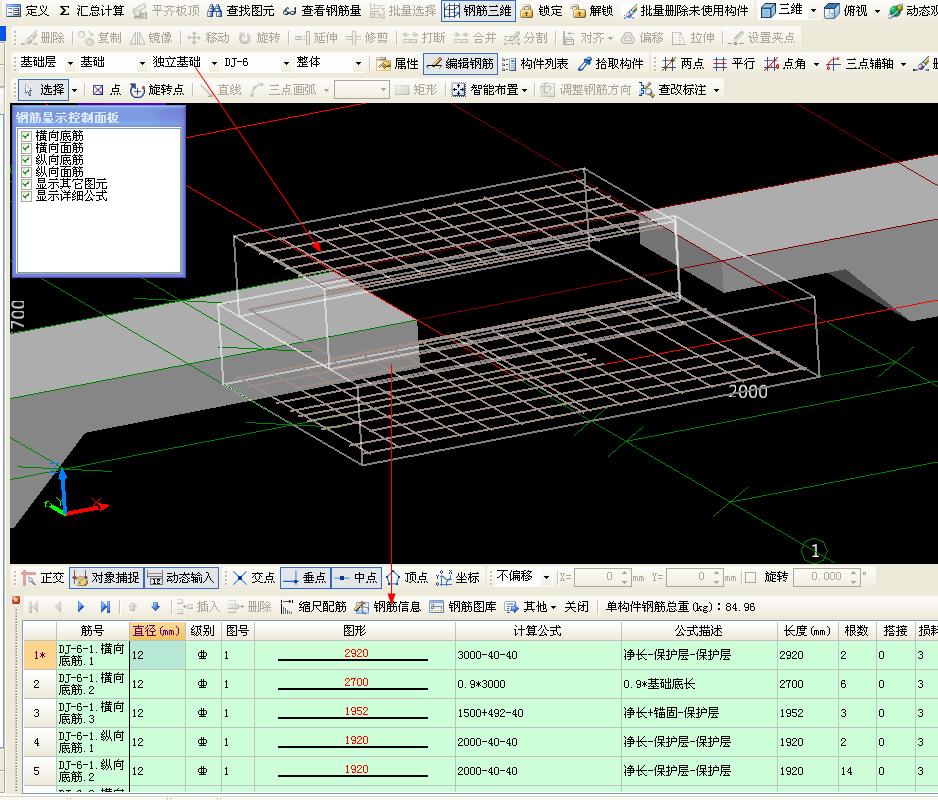The height and width of the screenshot is (800, 938).
Task: Click 批量删除未使用构件 tool
Action: pyautogui.click(x=686, y=10)
